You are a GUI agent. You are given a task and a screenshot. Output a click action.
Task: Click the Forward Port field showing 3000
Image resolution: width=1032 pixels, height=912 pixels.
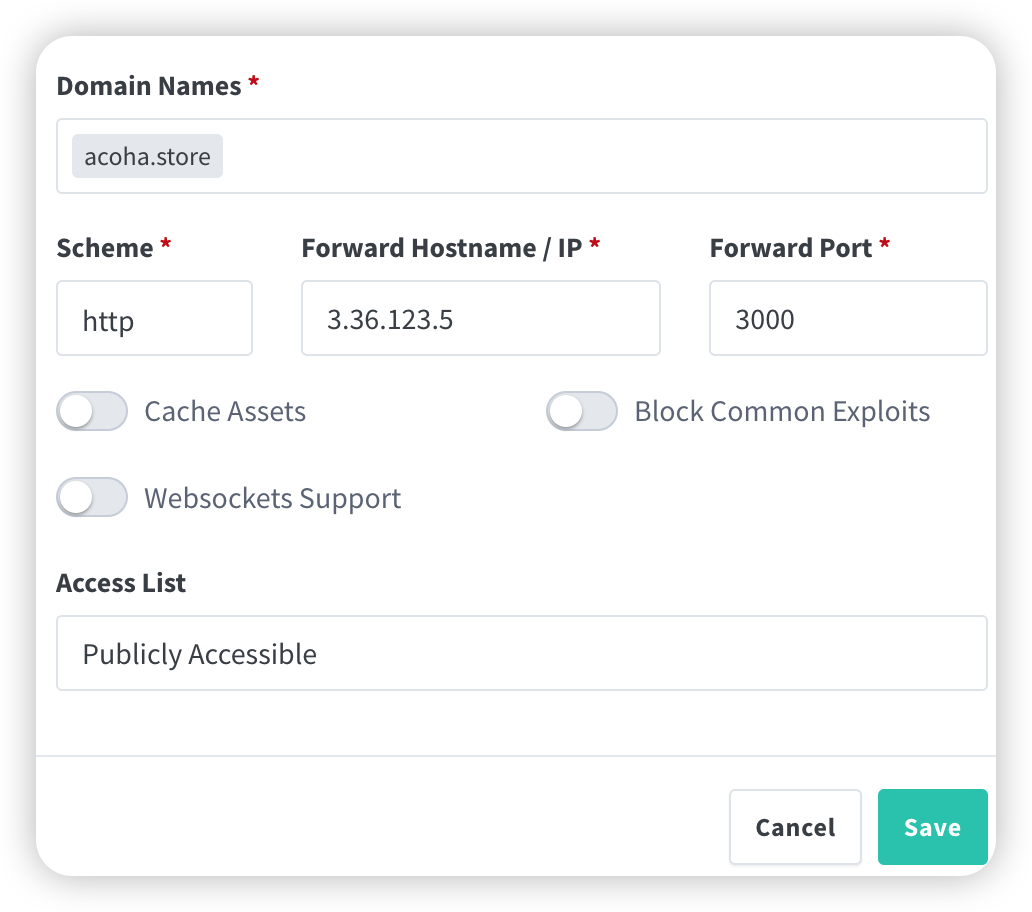(848, 318)
